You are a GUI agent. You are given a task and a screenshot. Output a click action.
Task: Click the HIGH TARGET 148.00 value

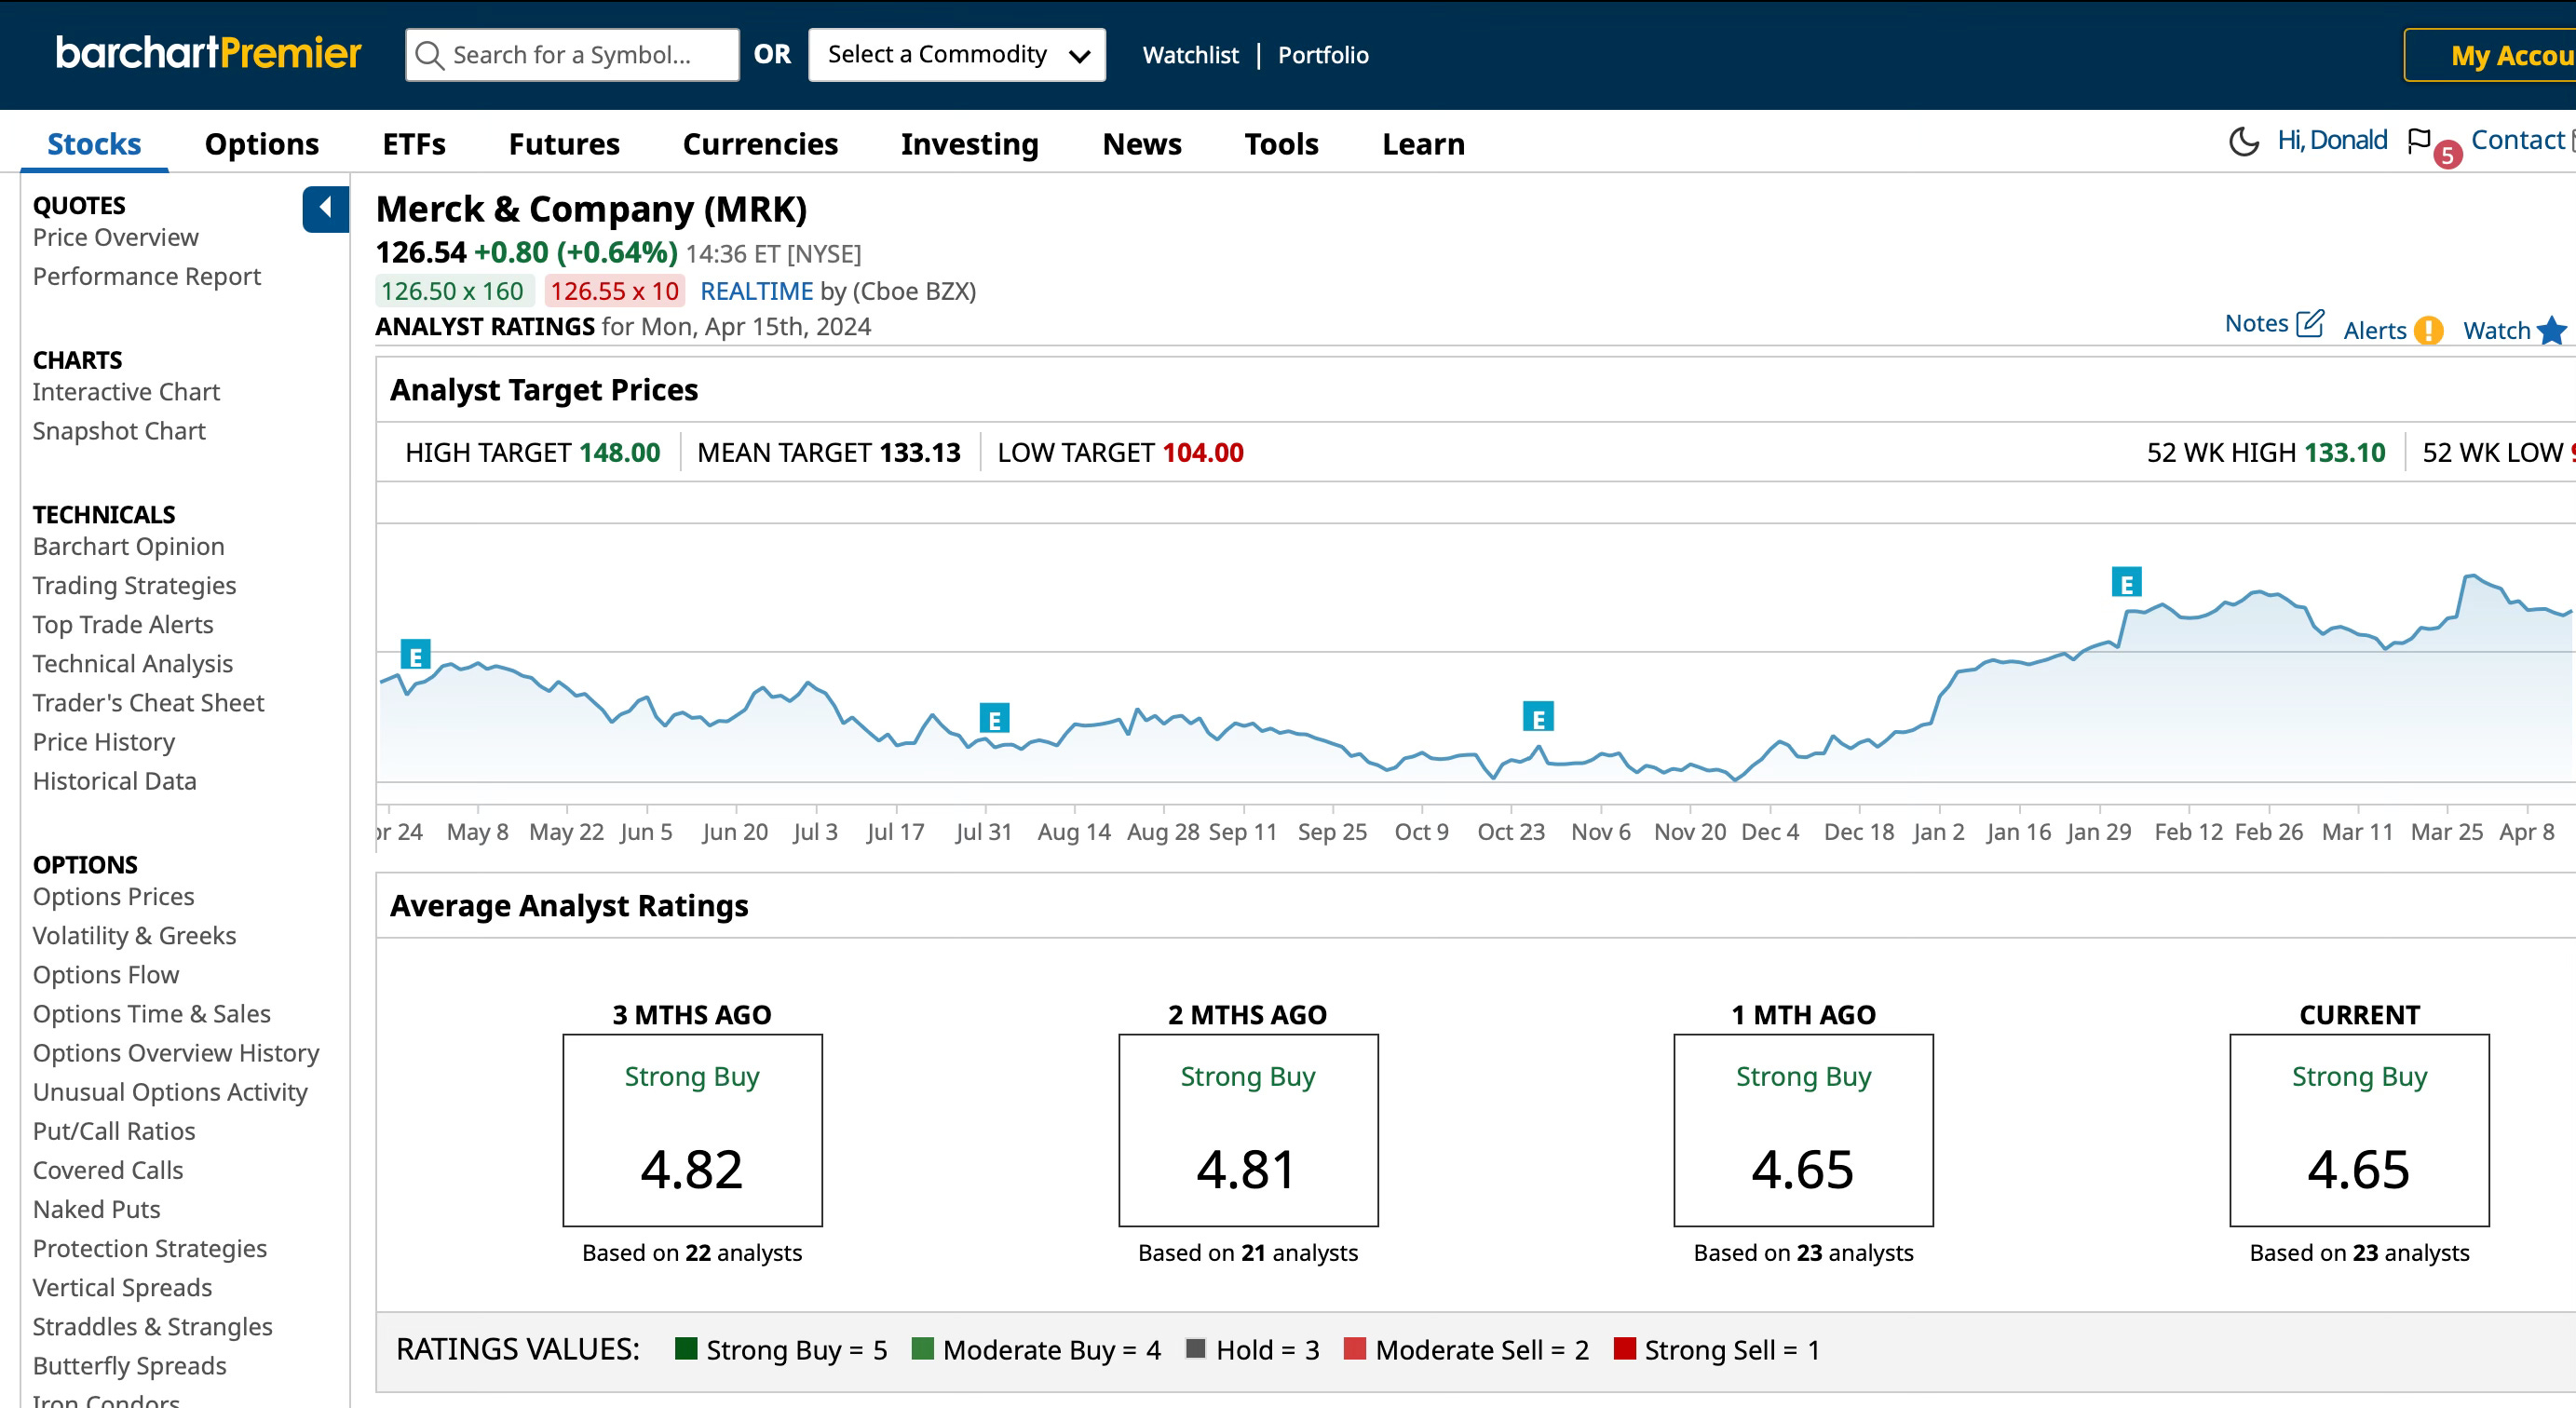(x=620, y=453)
